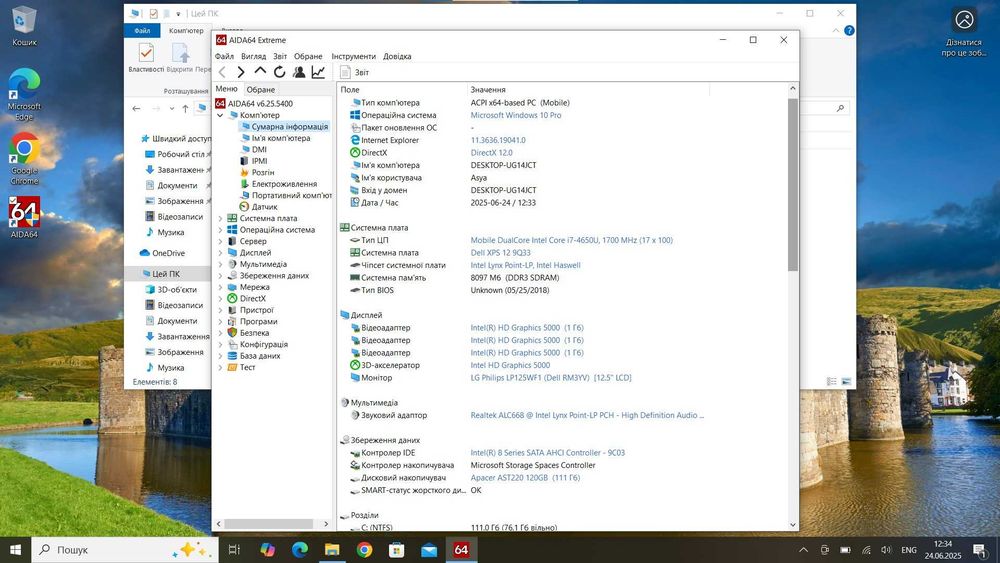Click Властивості in the Explorer ribbon
The height and width of the screenshot is (563, 1000).
pos(146,58)
